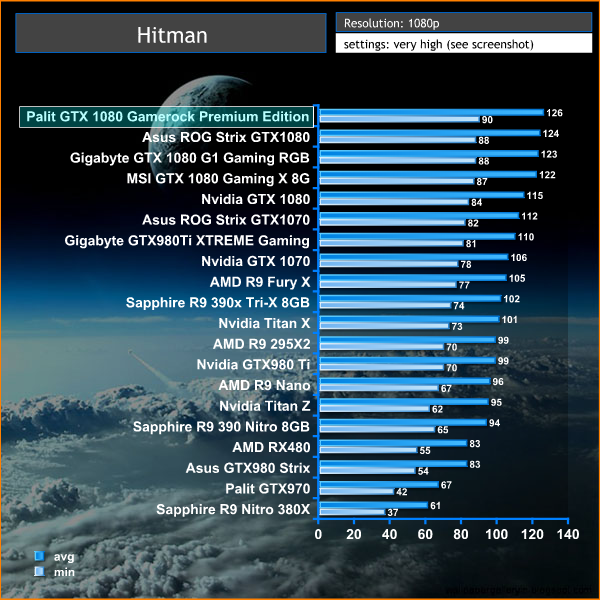Image resolution: width=600 pixels, height=600 pixels.
Task: Click the 126 avg value for Palit Gamerock
Action: (554, 113)
